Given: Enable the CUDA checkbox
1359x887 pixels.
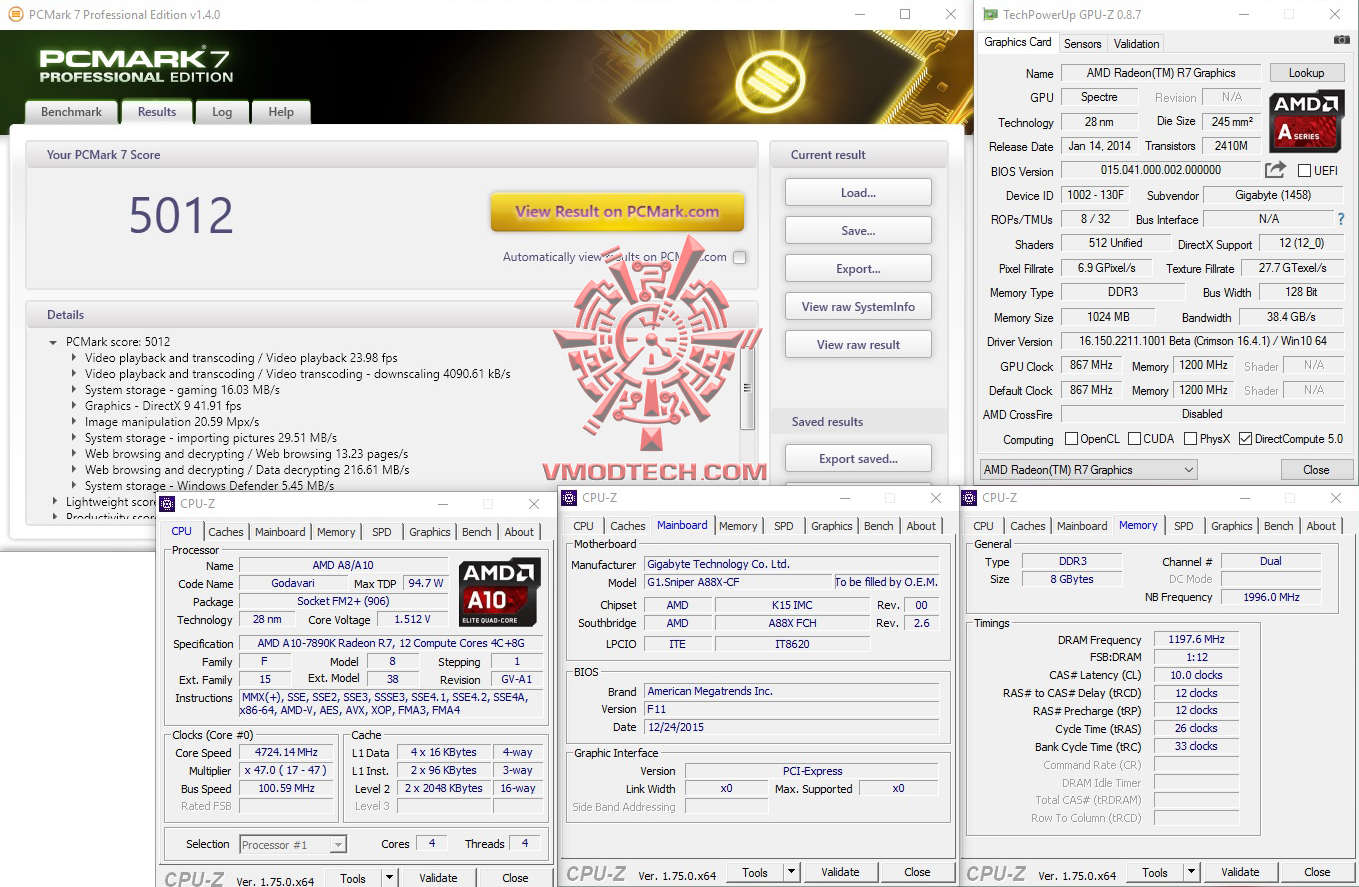Looking at the screenshot, I should point(1135,439).
